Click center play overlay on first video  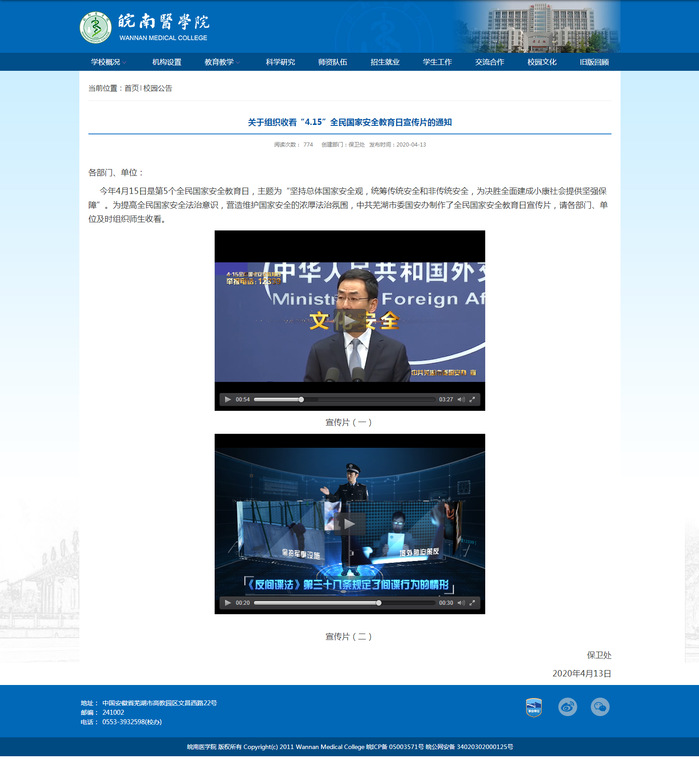[x=349, y=320]
